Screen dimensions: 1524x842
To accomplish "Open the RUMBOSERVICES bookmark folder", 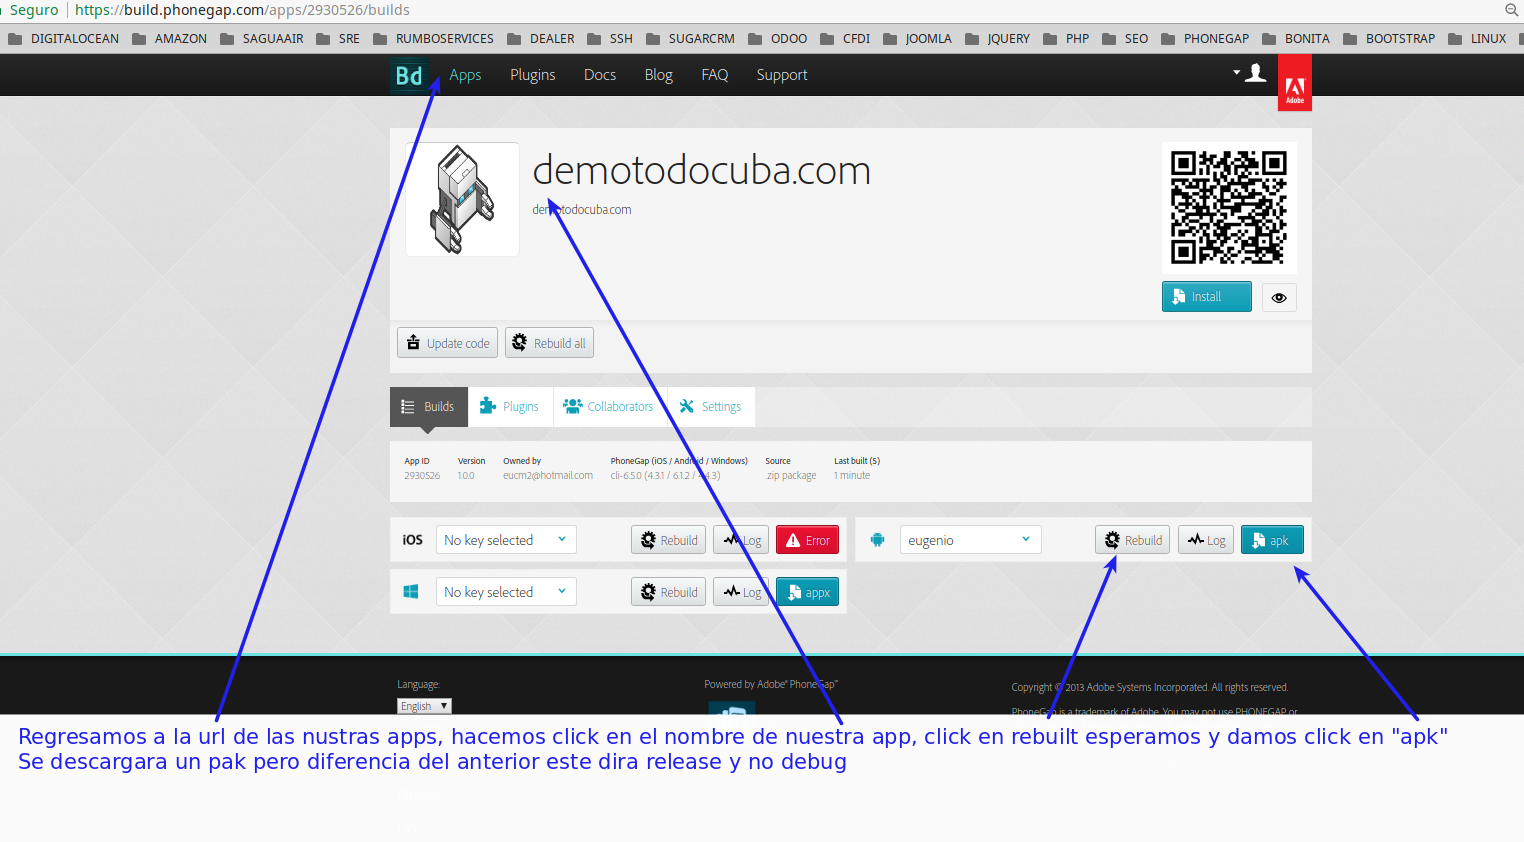I will 433,39.
